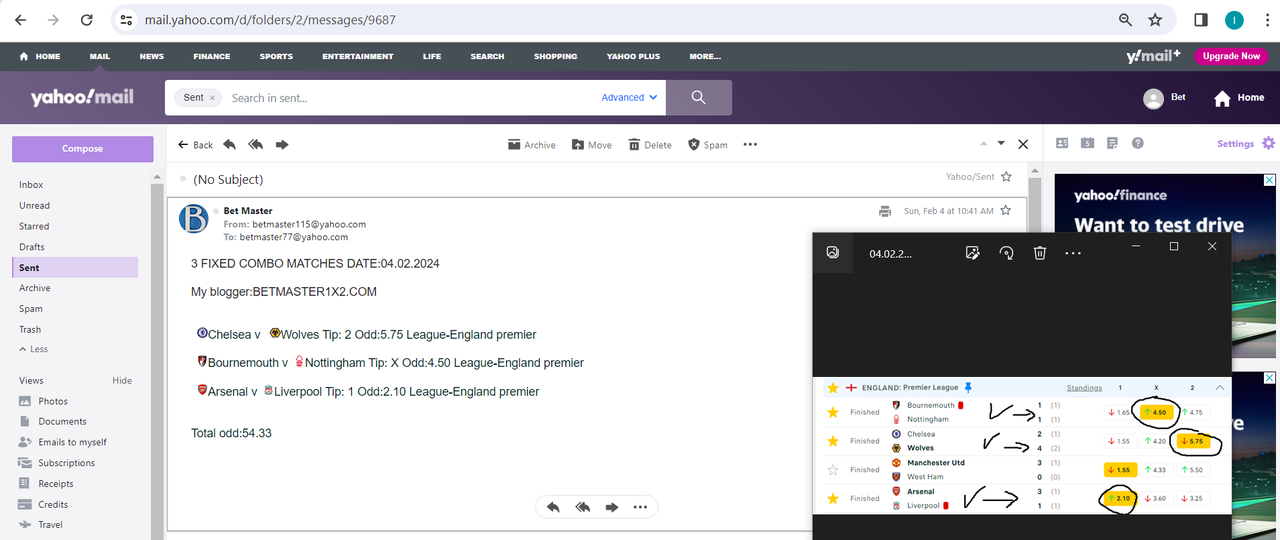
Task: Open NEWS in the Yahoo navigation bar
Action: 152,56
